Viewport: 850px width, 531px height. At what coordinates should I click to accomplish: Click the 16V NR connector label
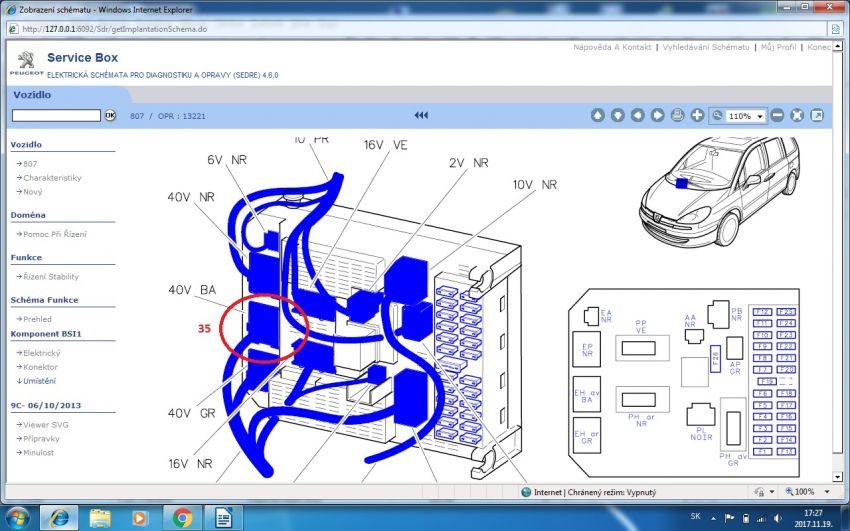[190, 464]
